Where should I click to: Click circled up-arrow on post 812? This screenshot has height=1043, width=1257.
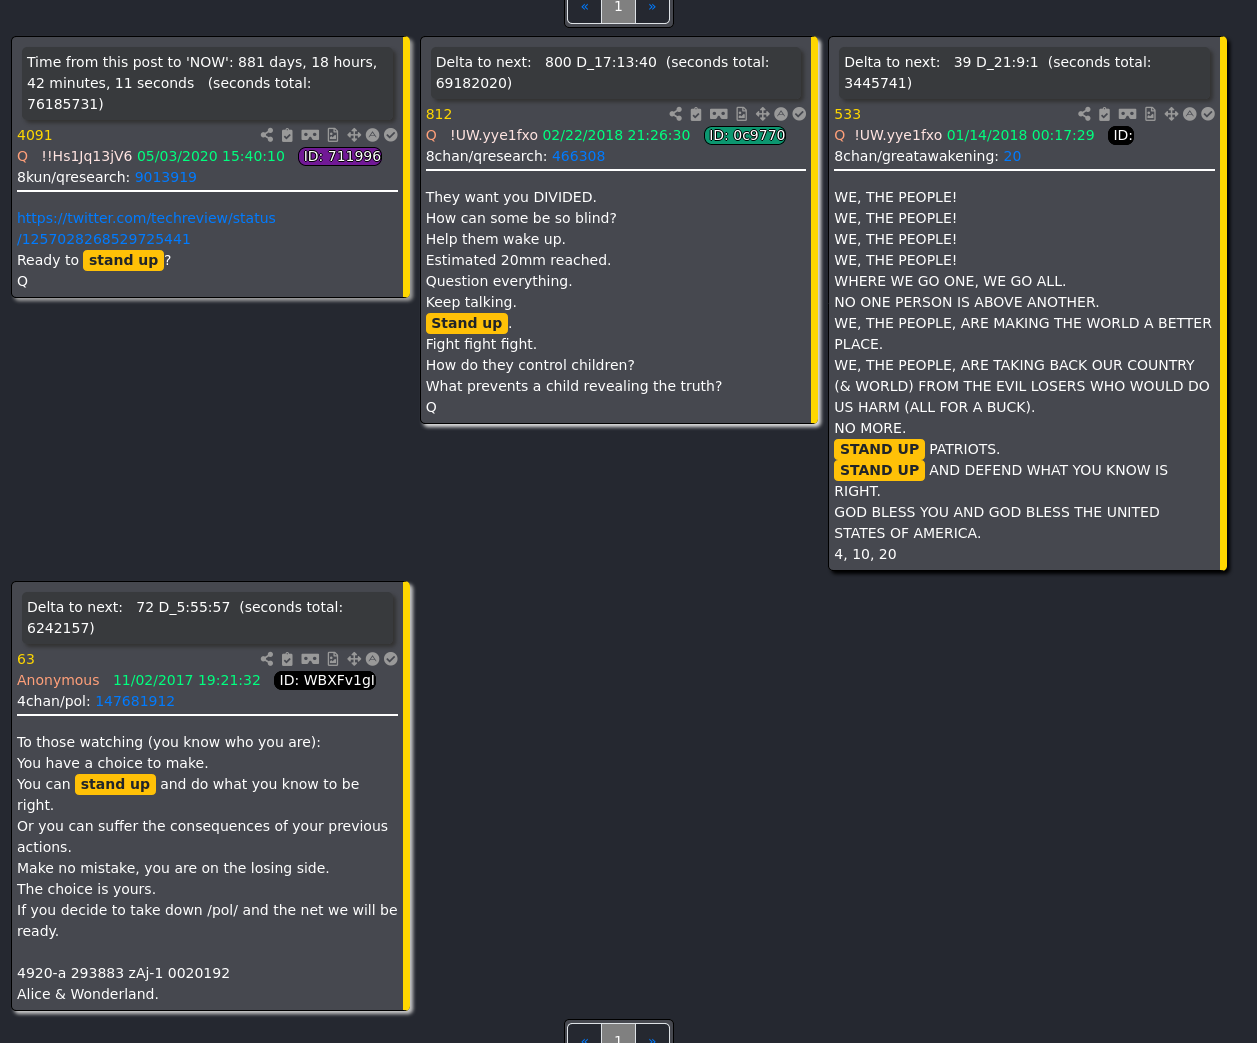tap(781, 114)
